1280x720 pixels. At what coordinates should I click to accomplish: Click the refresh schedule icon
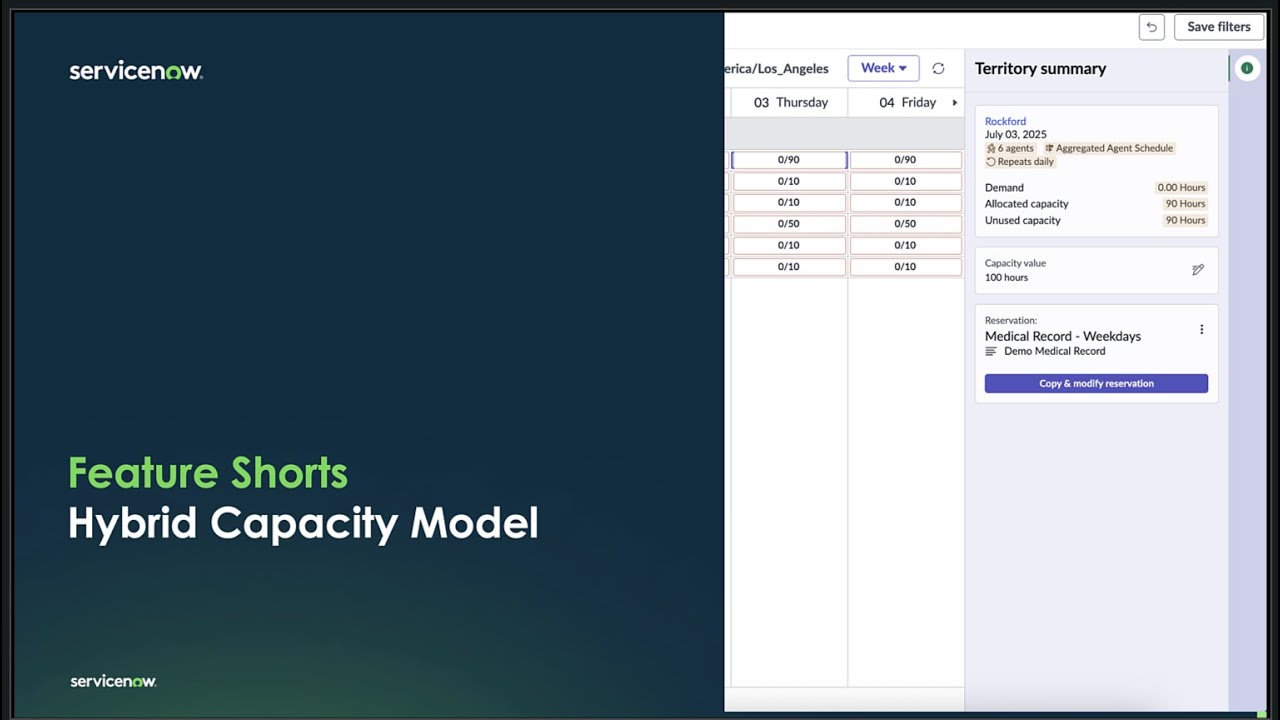(938, 68)
